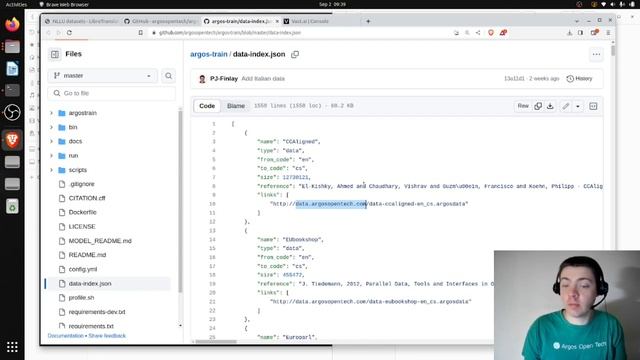Reload the page in Brave
This screenshot has height=360, width=640.
(69, 33)
